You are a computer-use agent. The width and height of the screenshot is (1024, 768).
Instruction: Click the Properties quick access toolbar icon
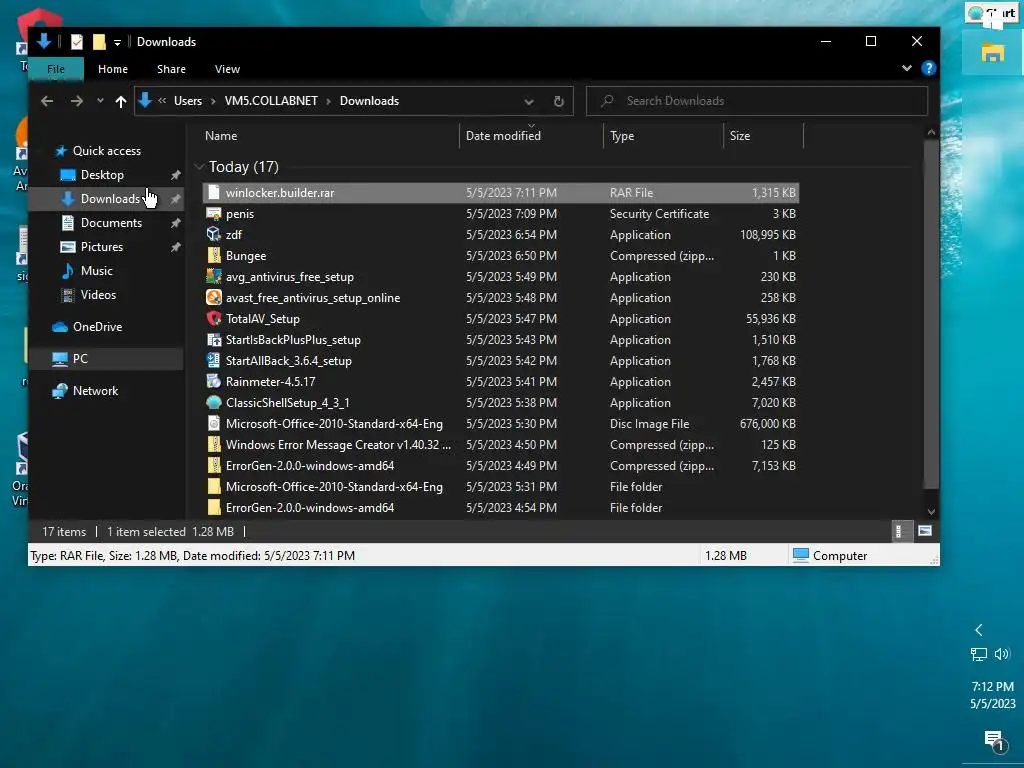tap(76, 42)
